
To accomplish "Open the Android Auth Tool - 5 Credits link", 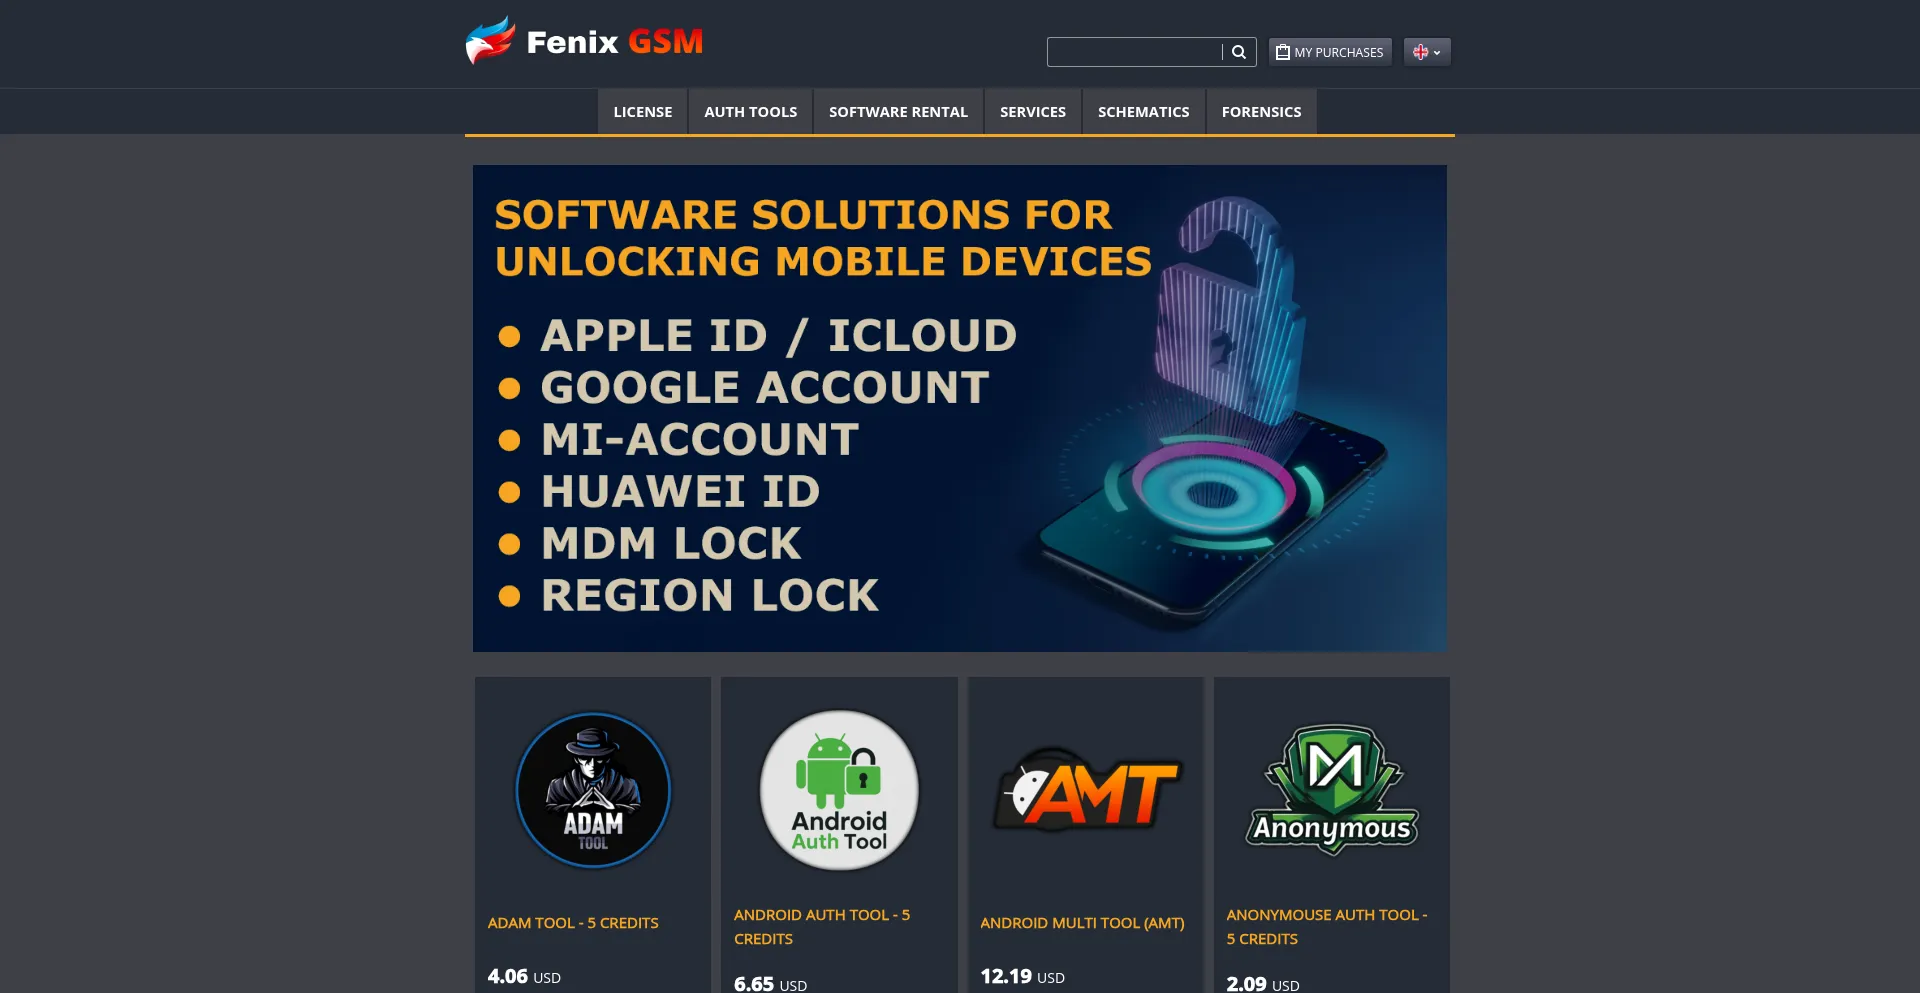I will [822, 927].
